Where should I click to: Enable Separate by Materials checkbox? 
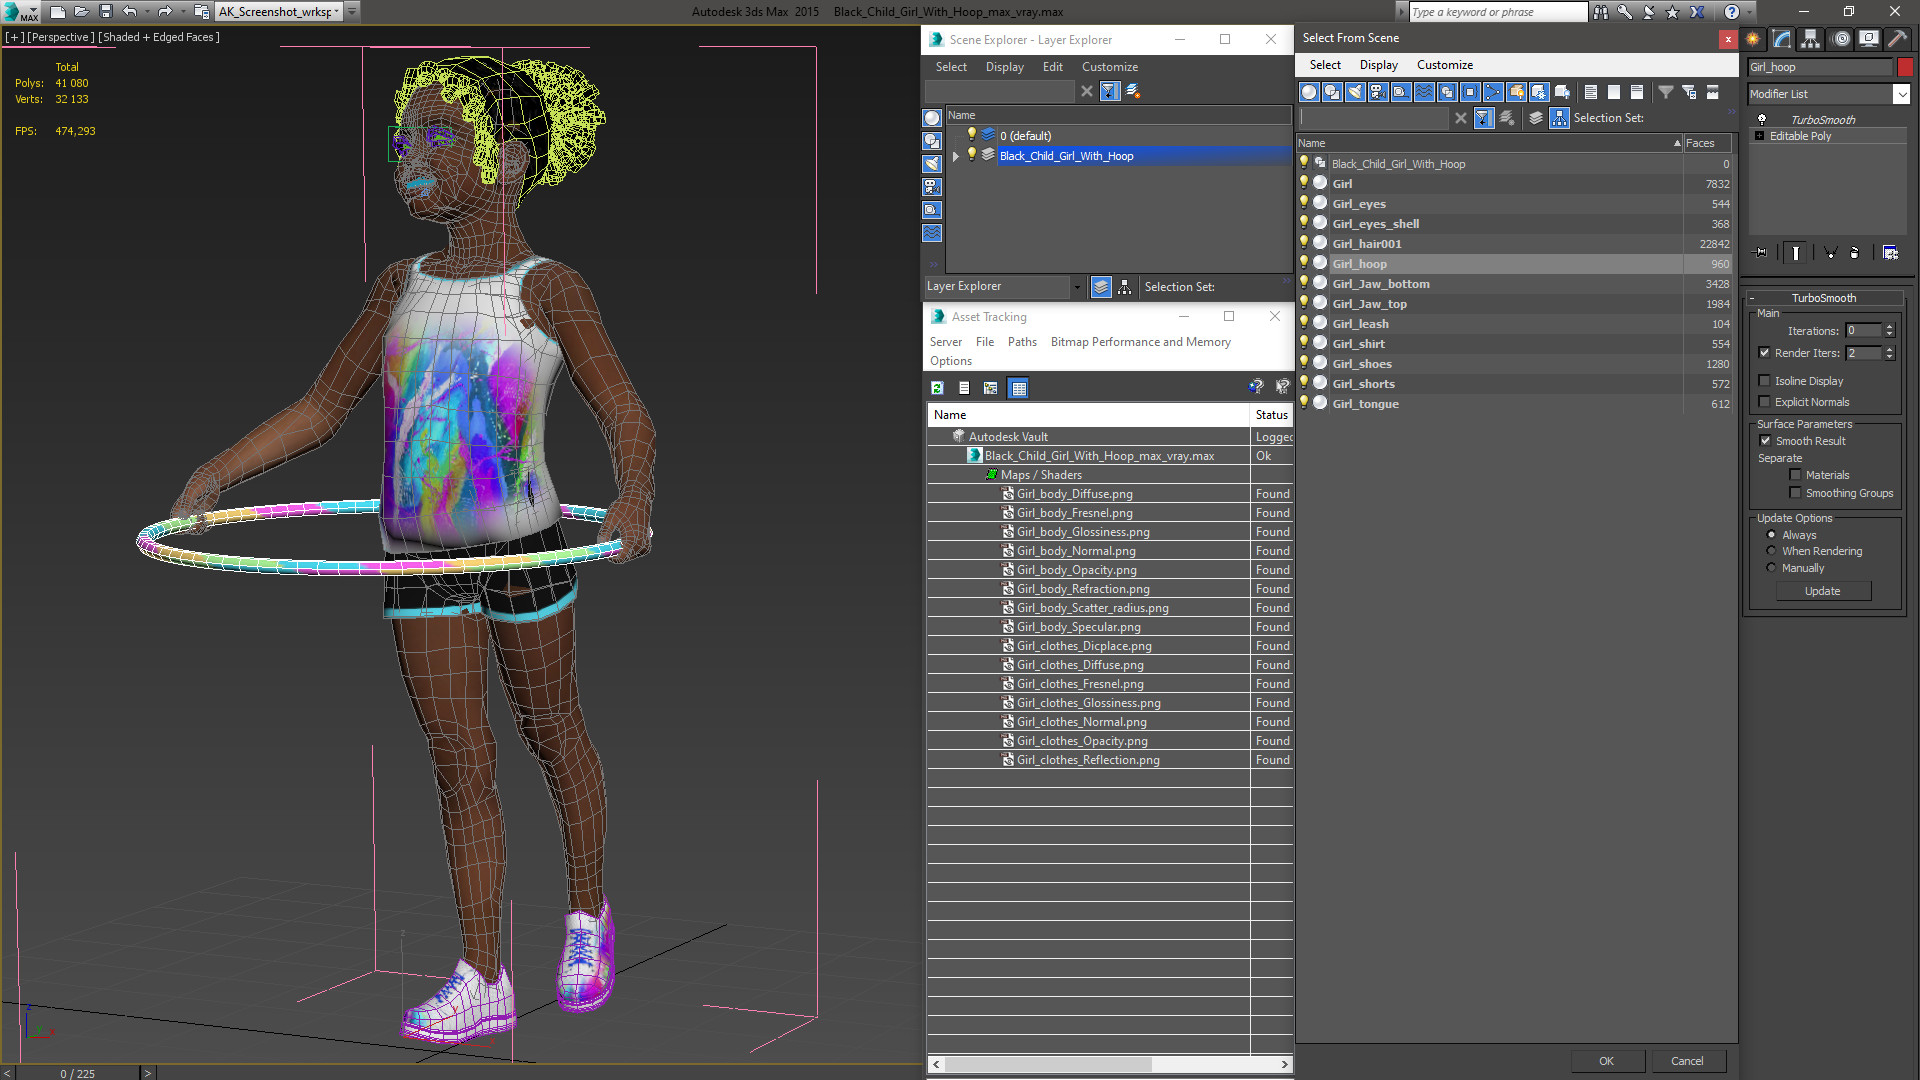click(x=1795, y=474)
